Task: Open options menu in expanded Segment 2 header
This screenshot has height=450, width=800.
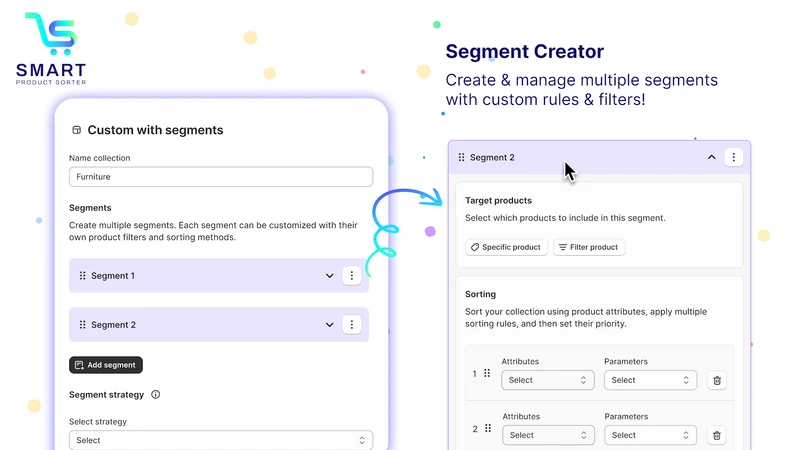Action: point(734,157)
